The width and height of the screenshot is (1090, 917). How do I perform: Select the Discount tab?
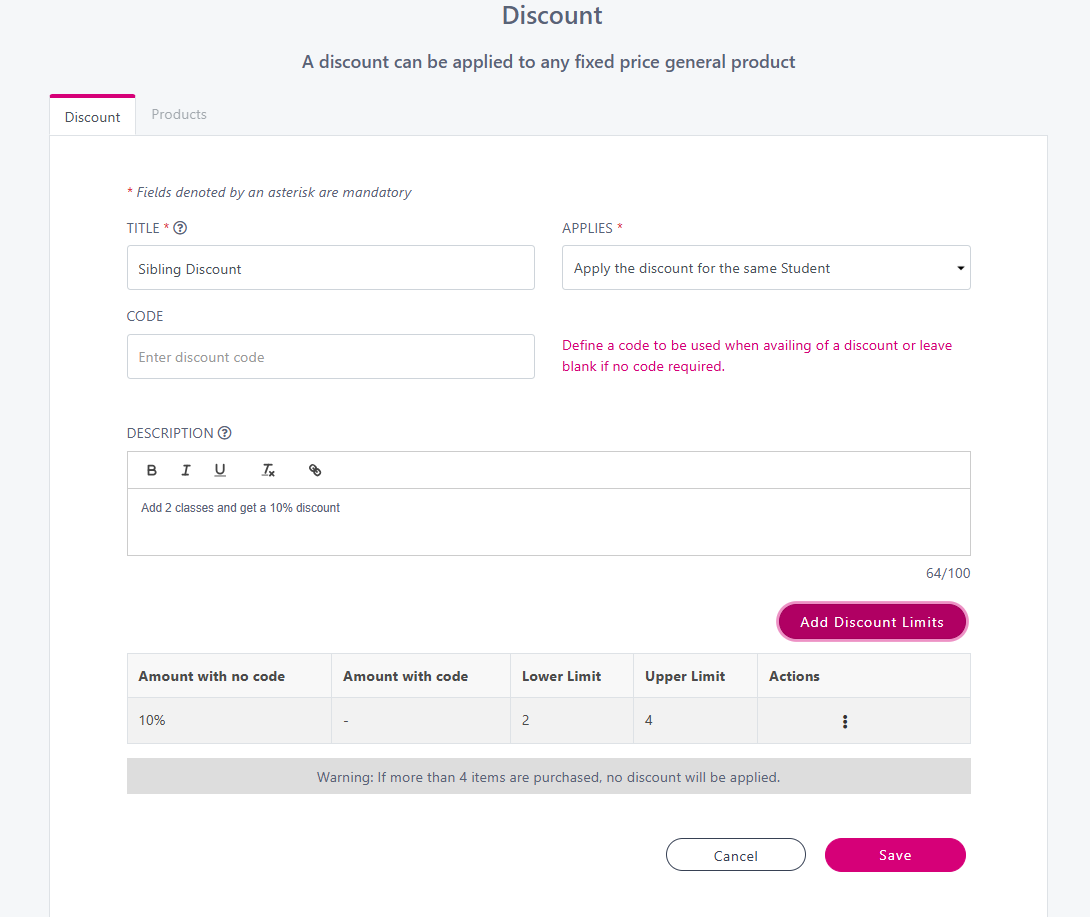(x=92, y=117)
